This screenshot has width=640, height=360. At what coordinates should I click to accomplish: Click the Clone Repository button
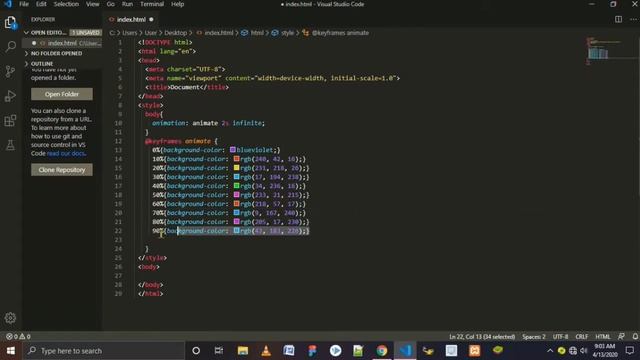(62, 170)
